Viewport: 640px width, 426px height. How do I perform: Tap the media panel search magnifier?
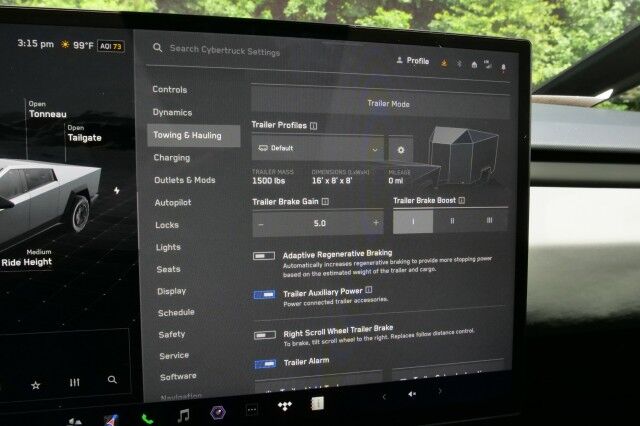pyautogui.click(x=112, y=380)
